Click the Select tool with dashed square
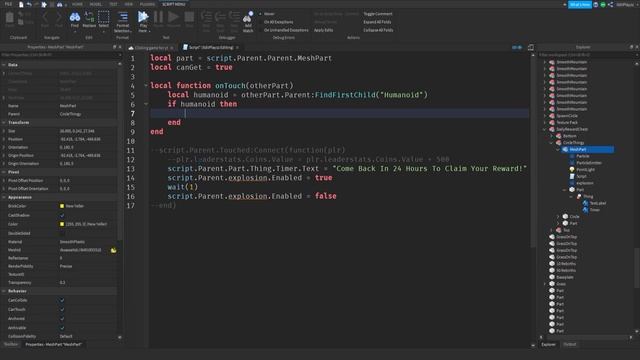This screenshot has height=360, width=640. click(104, 17)
